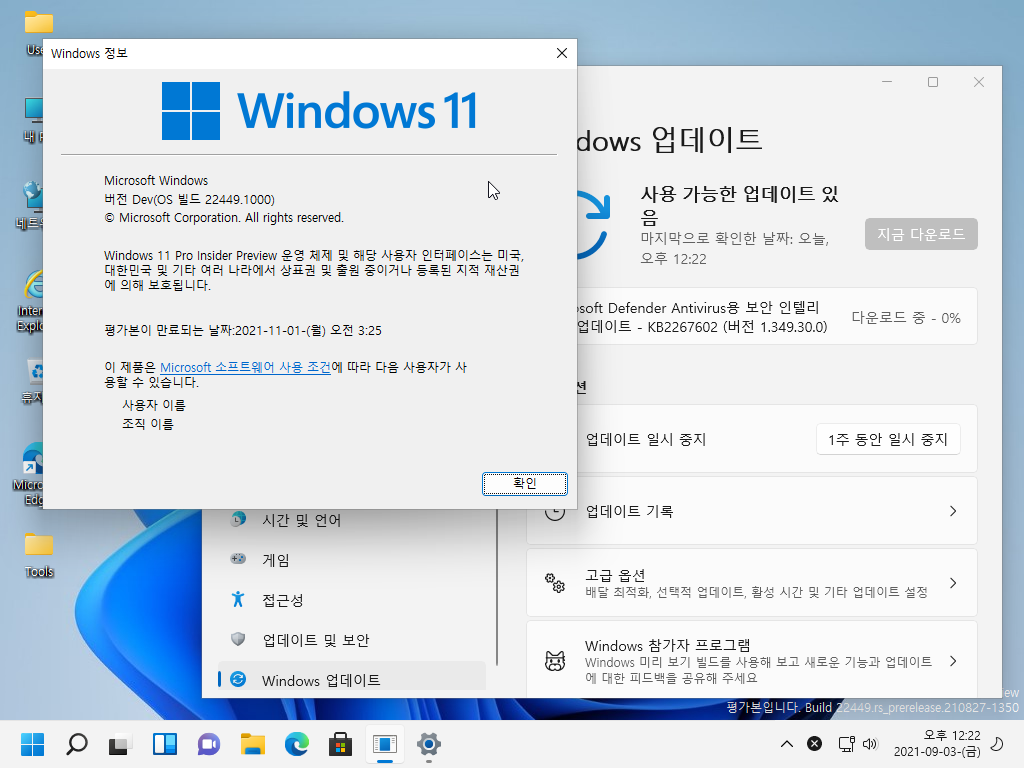Click the network tray icon
This screenshot has height=768, width=1024.
point(846,744)
